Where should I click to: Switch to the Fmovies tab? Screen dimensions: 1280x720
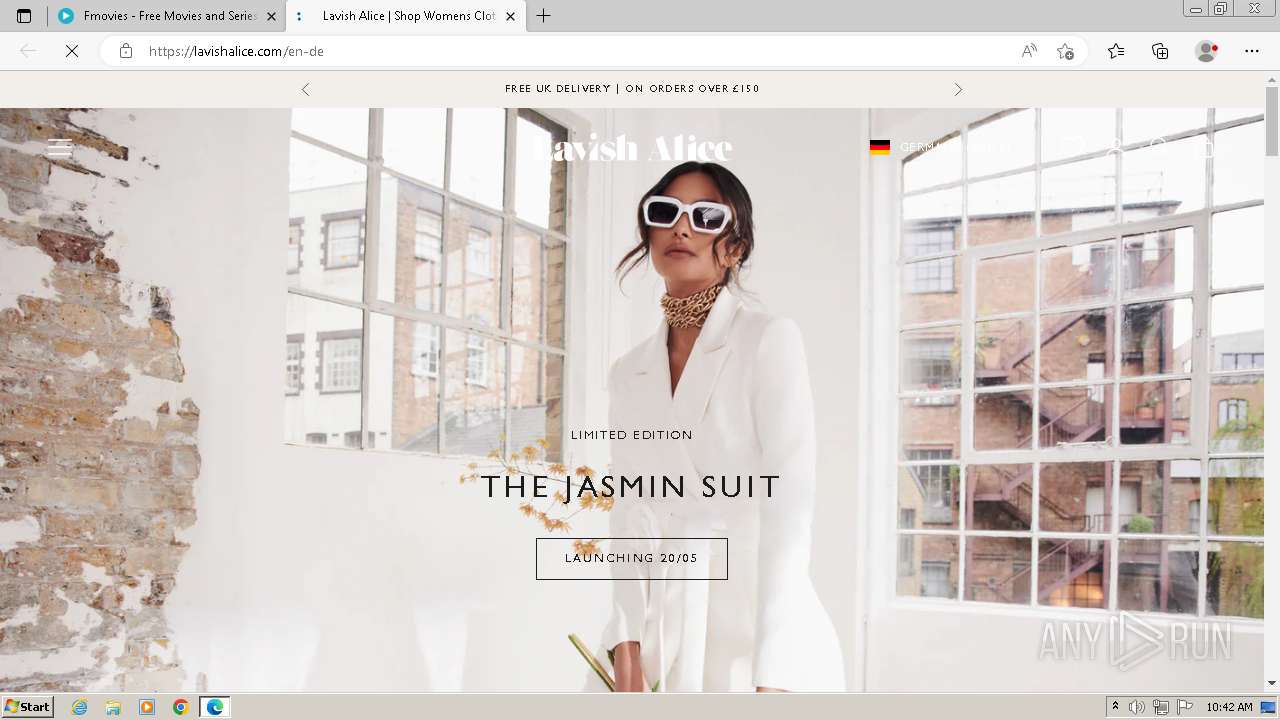point(167,16)
